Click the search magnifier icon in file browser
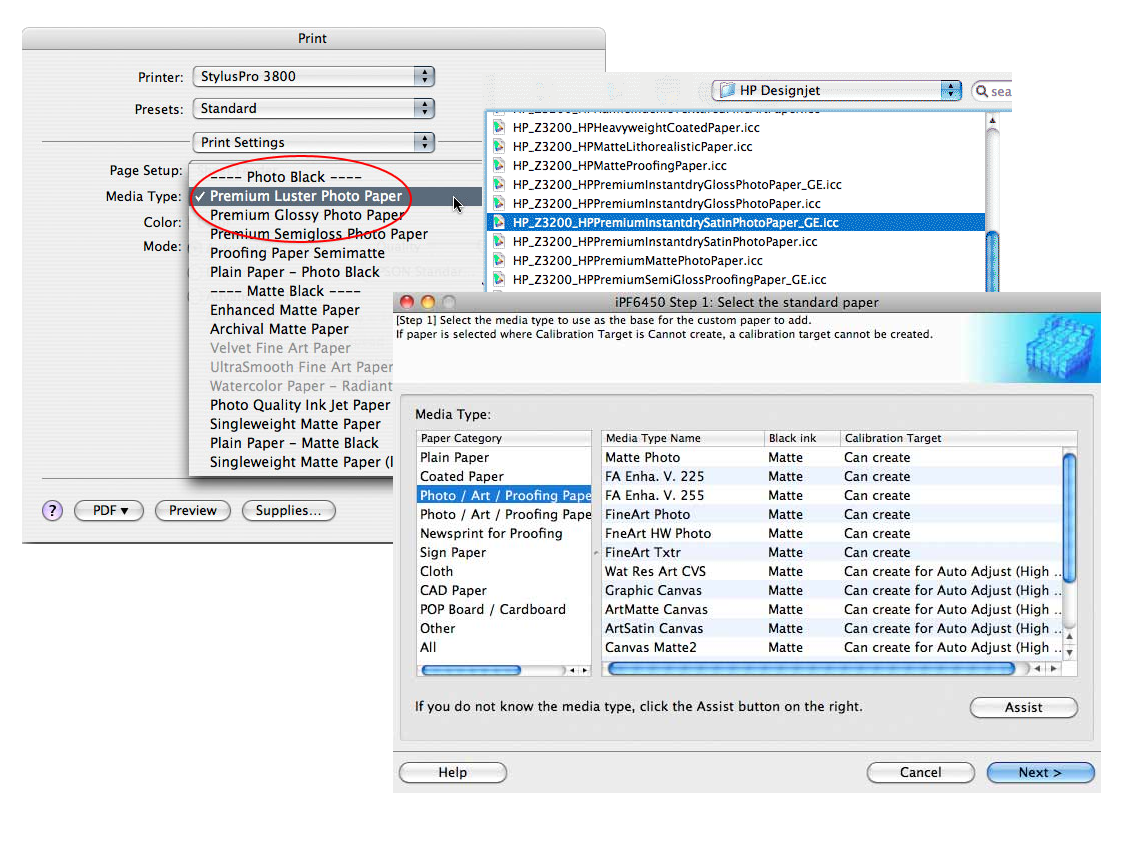The image size is (1134, 850). click(981, 91)
